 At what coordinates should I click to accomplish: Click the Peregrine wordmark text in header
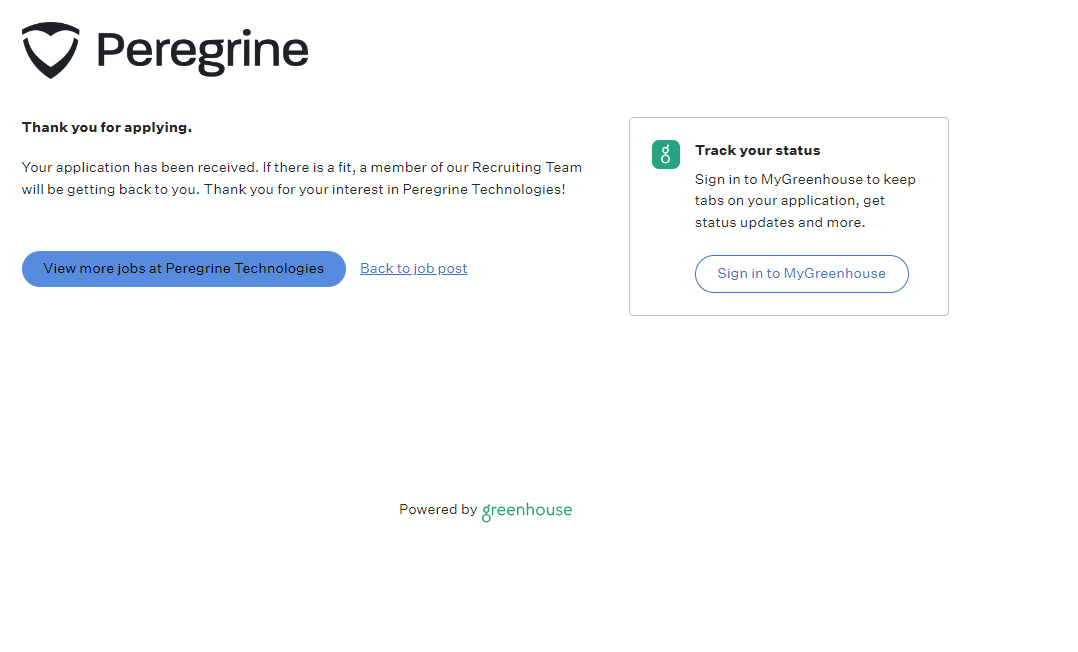(203, 50)
